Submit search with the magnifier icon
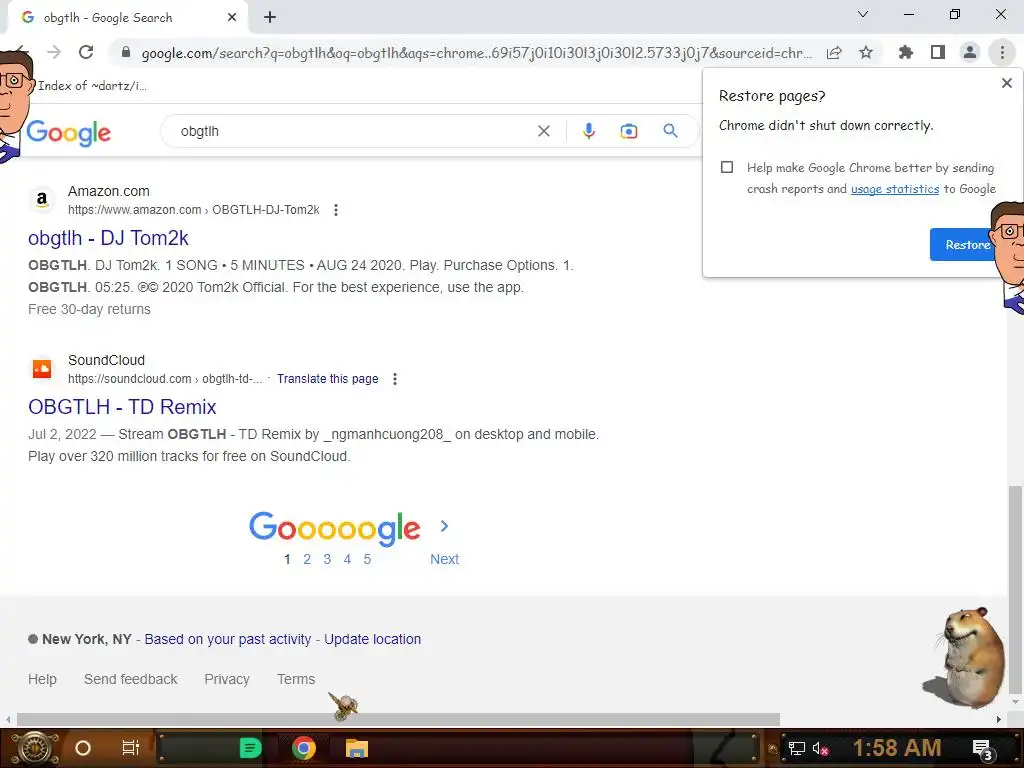1024x768 pixels. point(670,131)
